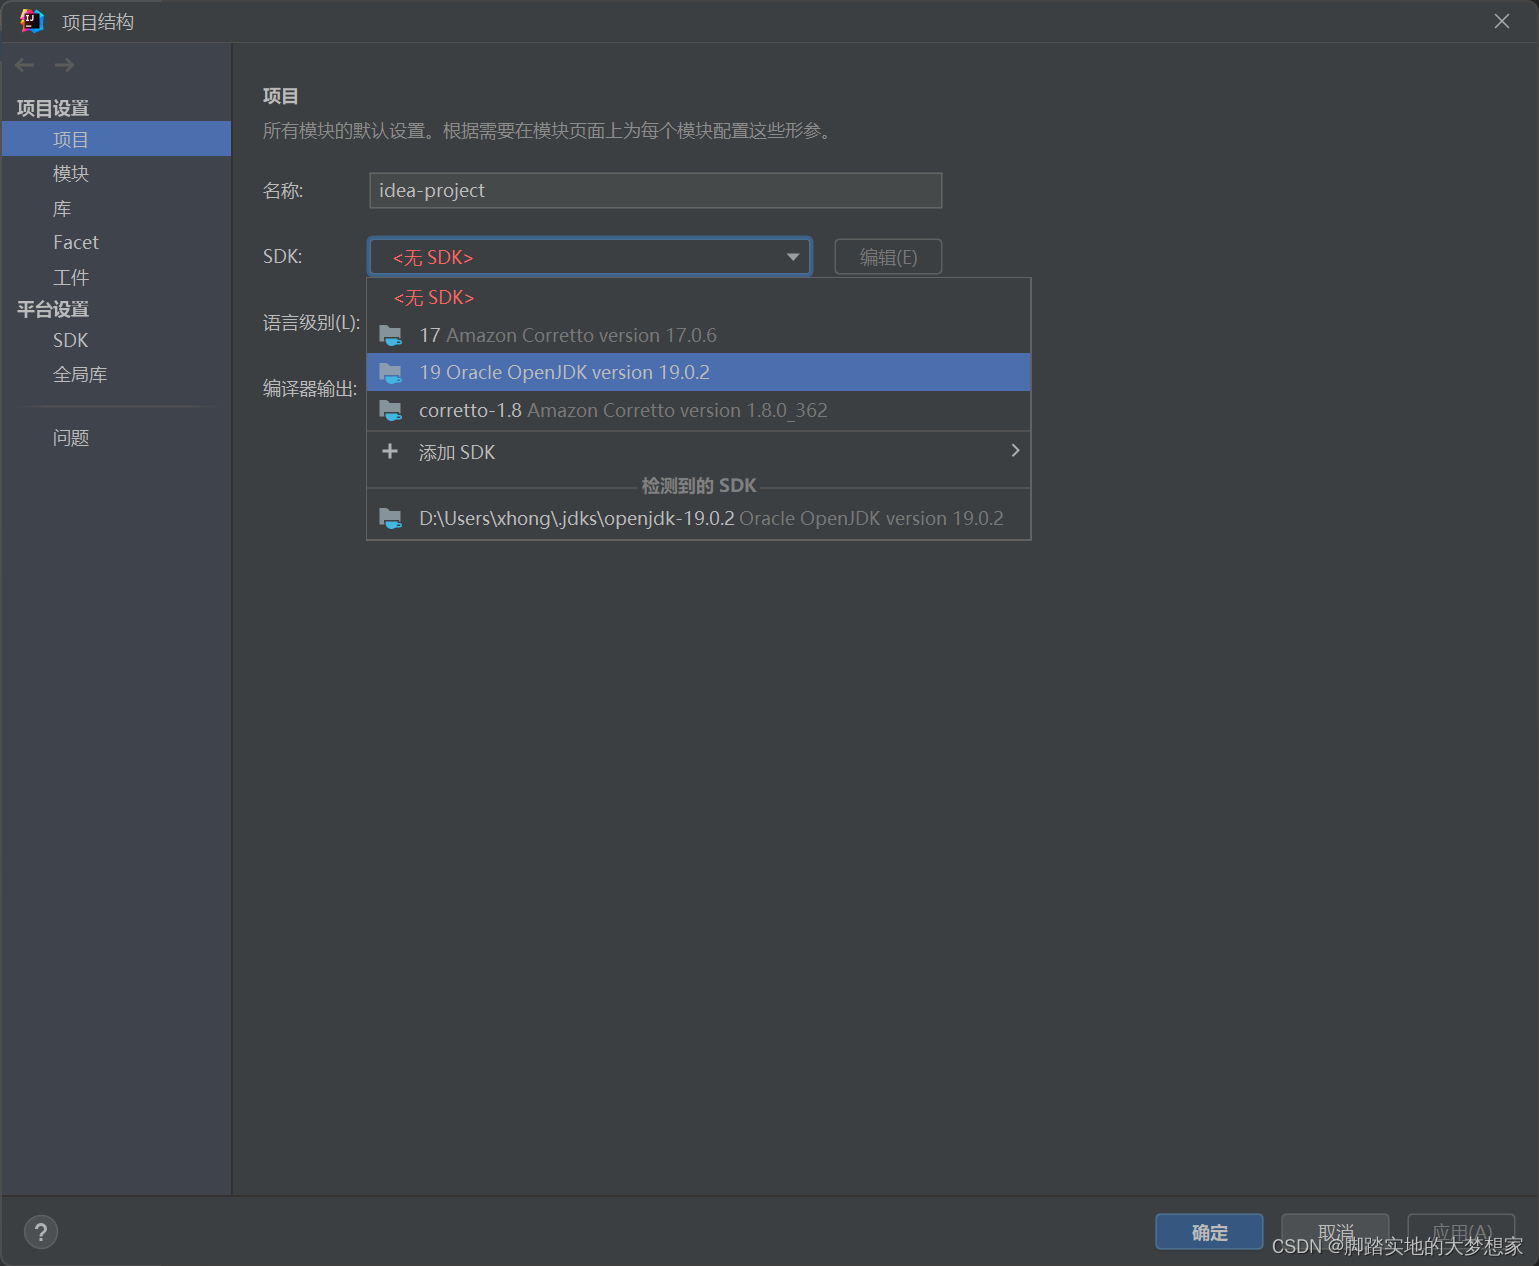Click folder icon of 19 Oracle OpenJDK entry
The height and width of the screenshot is (1266, 1539).
(x=391, y=373)
